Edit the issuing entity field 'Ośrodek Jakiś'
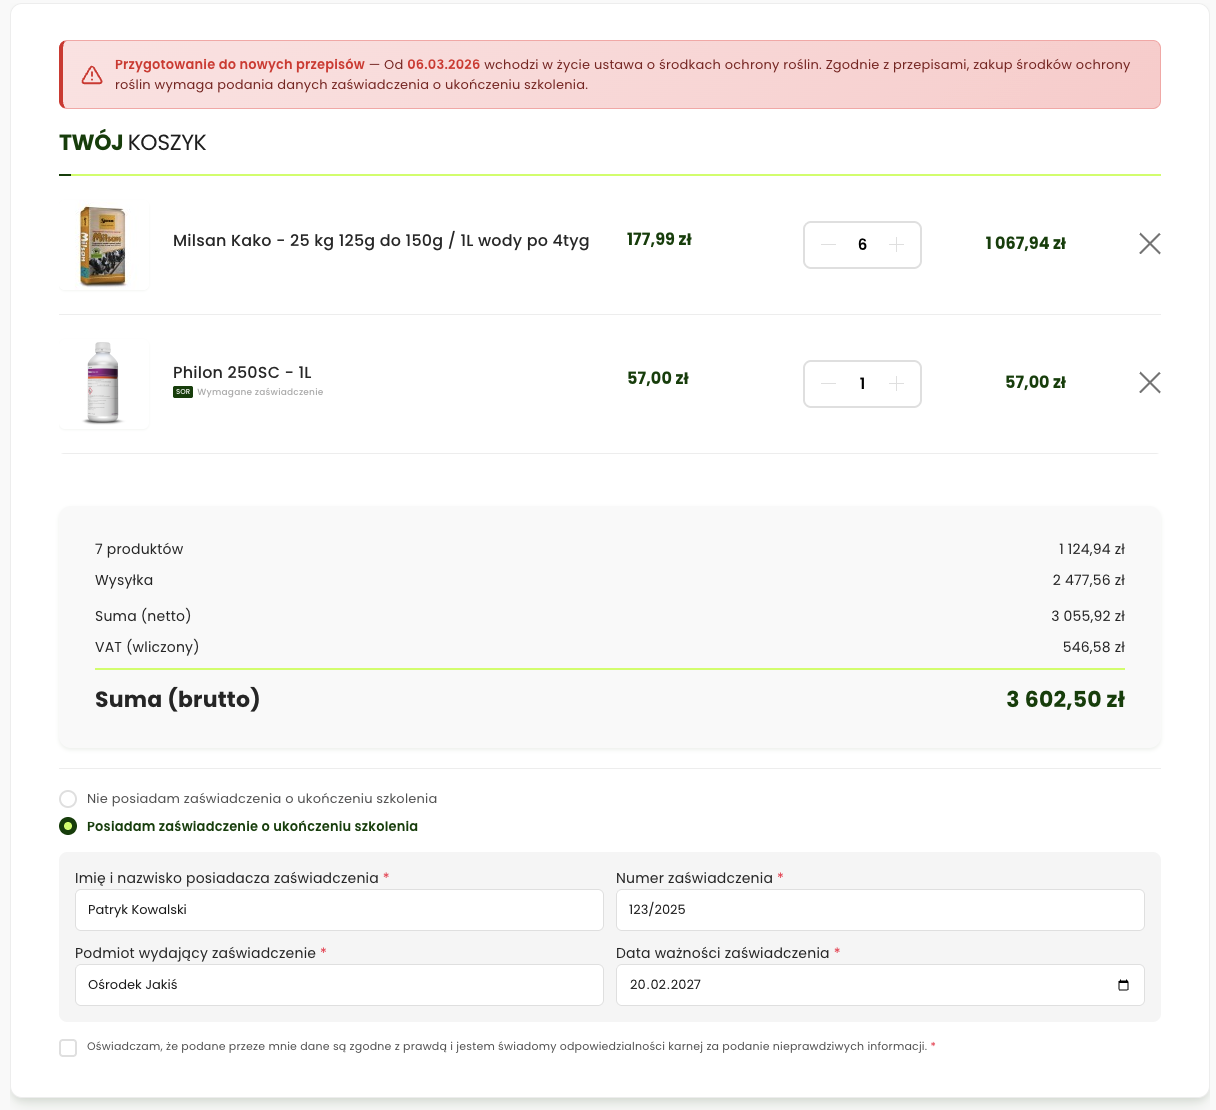Screen dimensions: 1216x1110 tap(339, 985)
